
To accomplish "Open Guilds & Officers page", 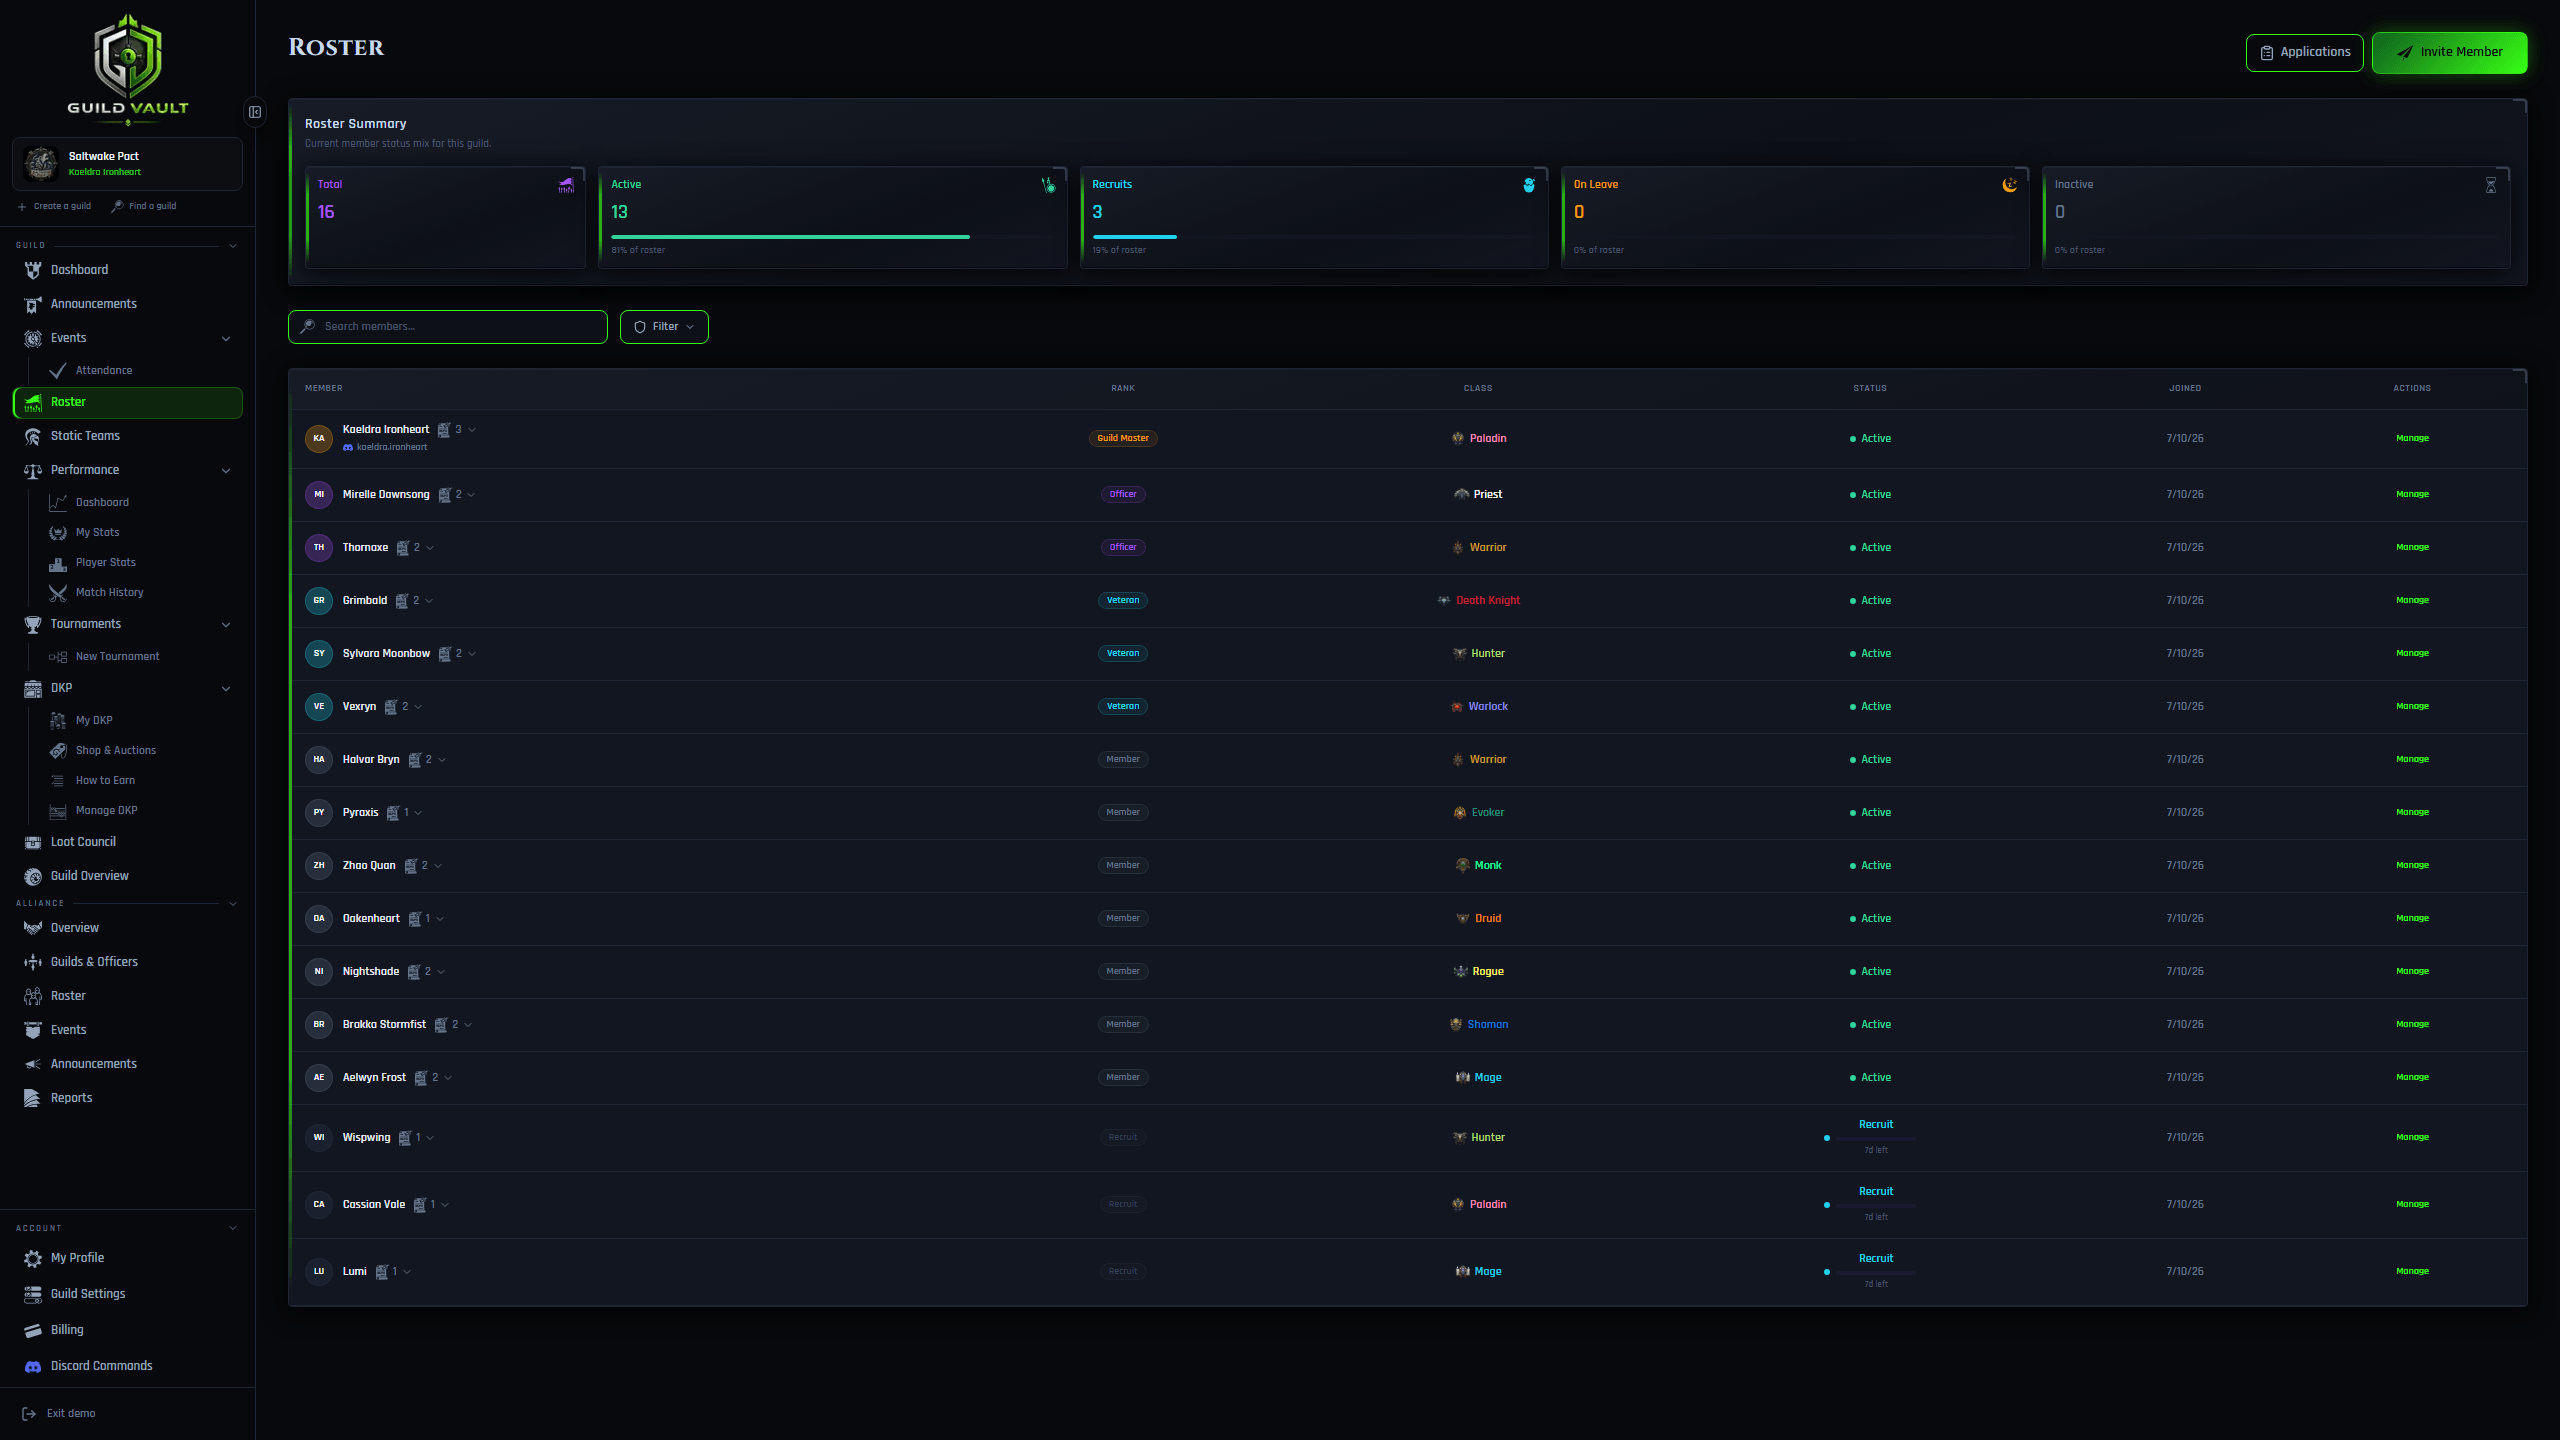I will pyautogui.click(x=128, y=962).
